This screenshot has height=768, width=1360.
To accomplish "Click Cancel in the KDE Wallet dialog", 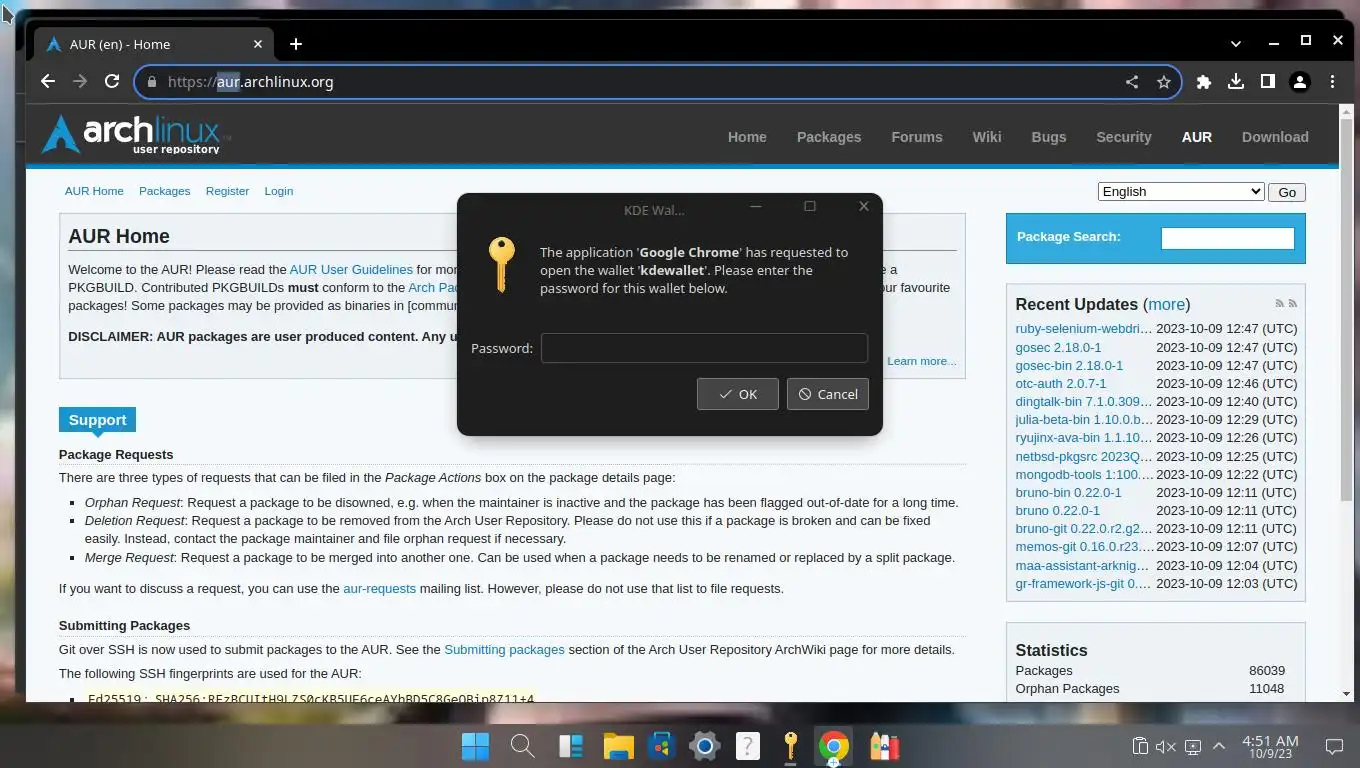I will (x=828, y=394).
